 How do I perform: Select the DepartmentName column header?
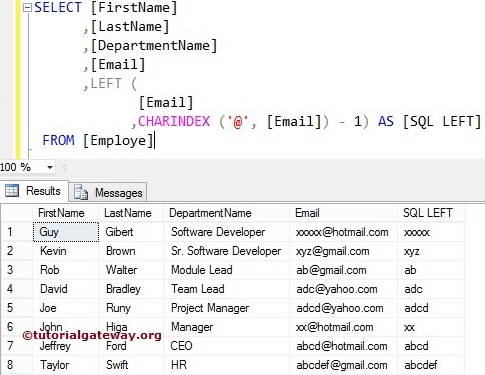click(x=226, y=213)
